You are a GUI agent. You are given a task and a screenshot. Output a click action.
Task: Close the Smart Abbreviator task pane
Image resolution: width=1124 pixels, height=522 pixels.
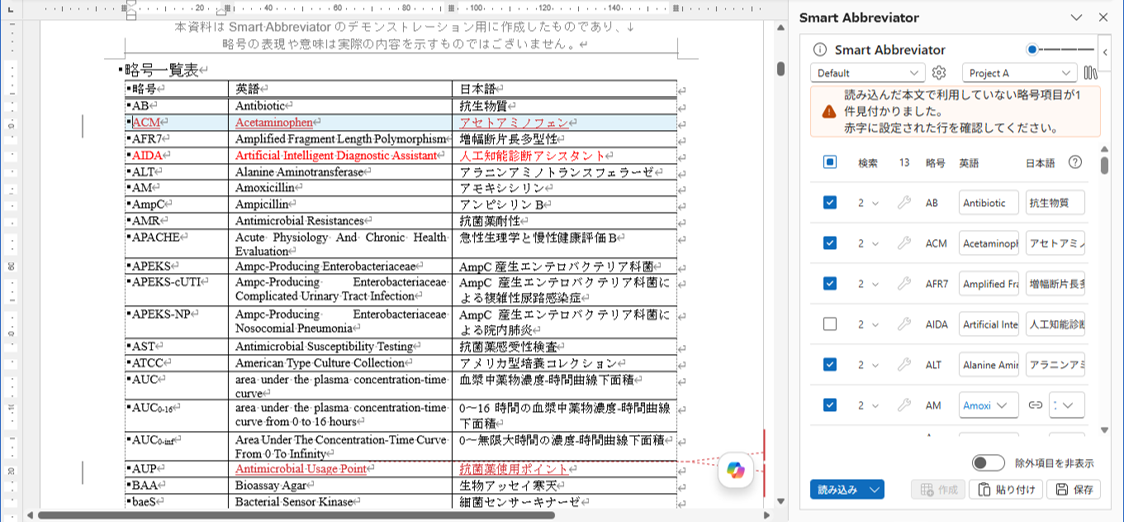click(1103, 18)
